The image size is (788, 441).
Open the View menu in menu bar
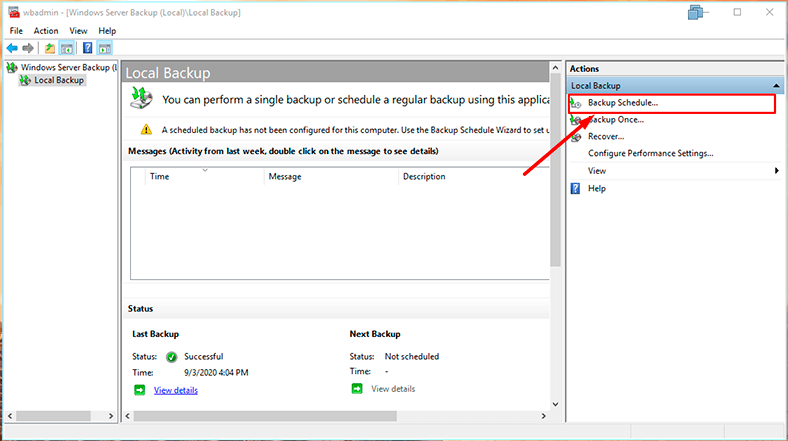pos(78,31)
